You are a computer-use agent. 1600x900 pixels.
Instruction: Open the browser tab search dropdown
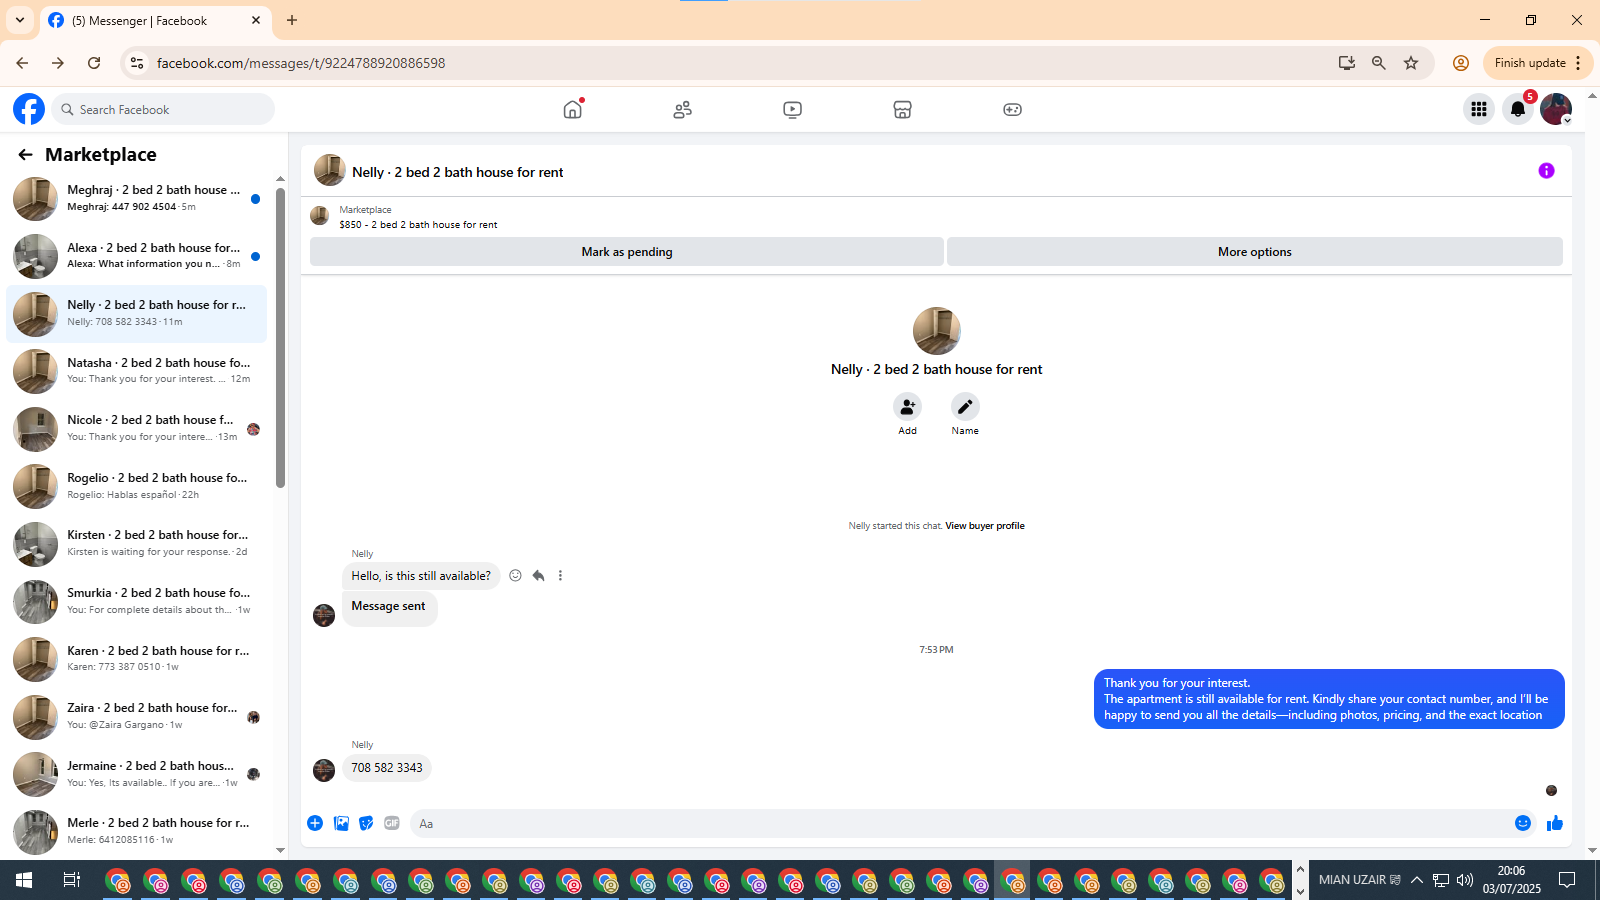20,20
